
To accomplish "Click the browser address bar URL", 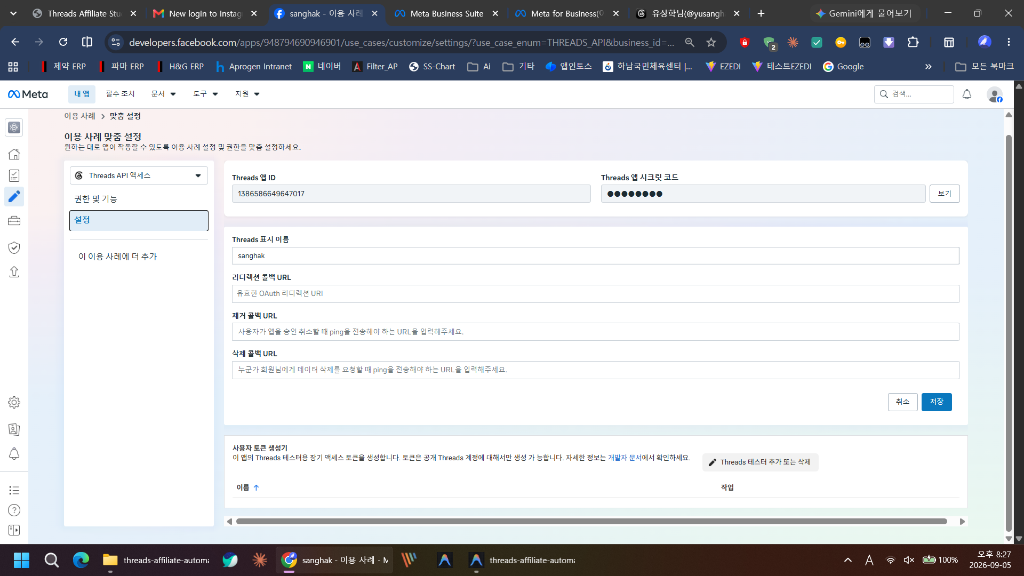I will coord(402,42).
